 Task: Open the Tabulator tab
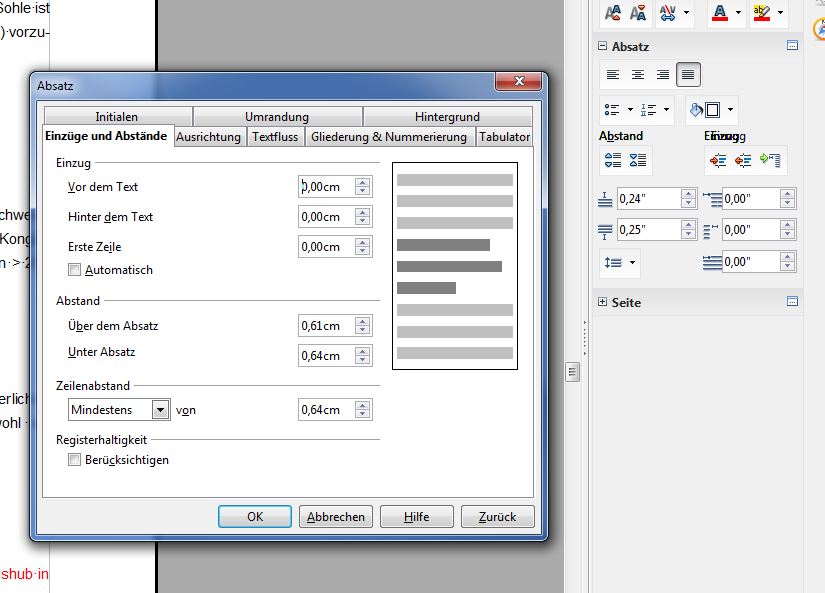point(504,137)
